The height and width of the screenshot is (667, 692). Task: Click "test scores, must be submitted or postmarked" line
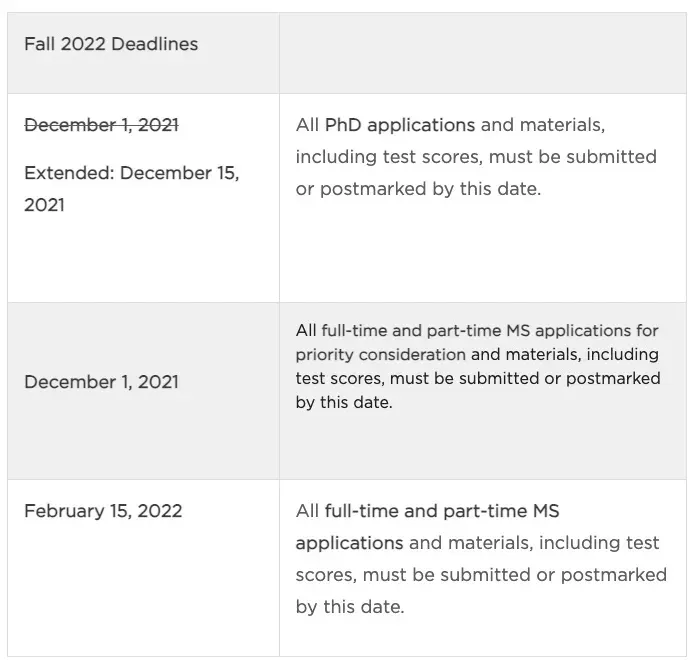click(478, 378)
